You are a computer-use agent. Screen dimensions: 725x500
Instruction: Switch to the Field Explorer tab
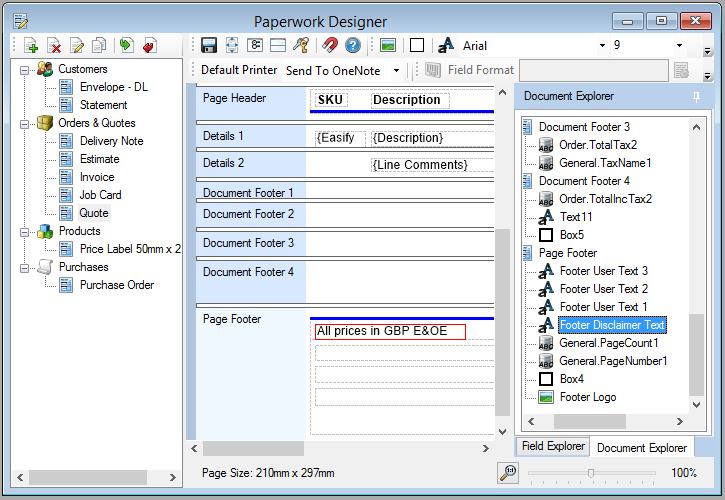(x=552, y=447)
